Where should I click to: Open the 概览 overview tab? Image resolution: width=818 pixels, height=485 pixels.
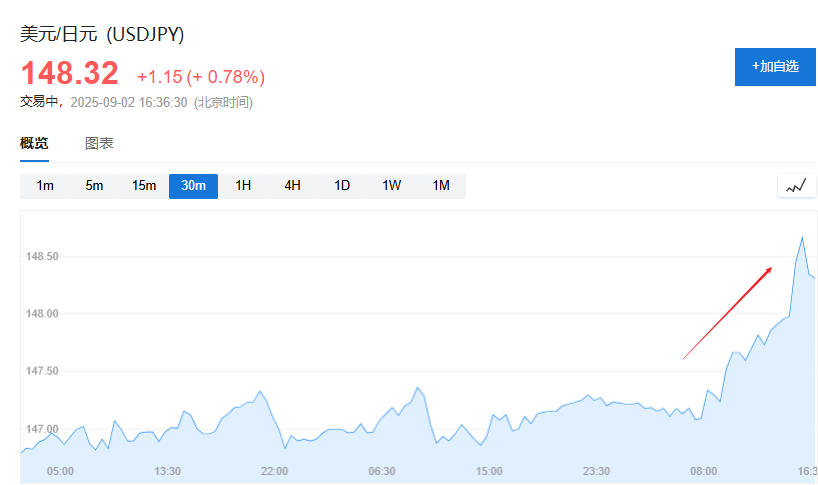click(34, 143)
